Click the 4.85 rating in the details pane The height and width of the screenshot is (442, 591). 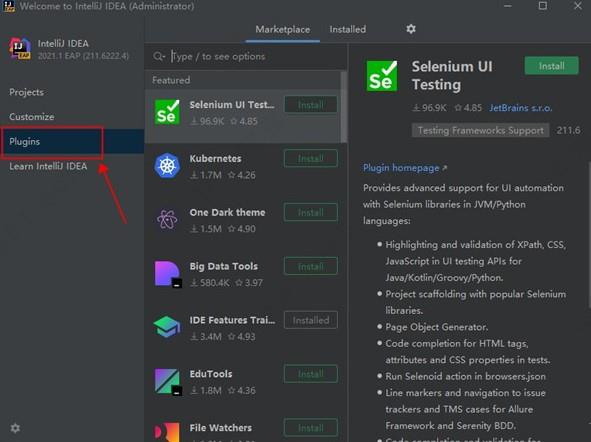[x=469, y=108]
